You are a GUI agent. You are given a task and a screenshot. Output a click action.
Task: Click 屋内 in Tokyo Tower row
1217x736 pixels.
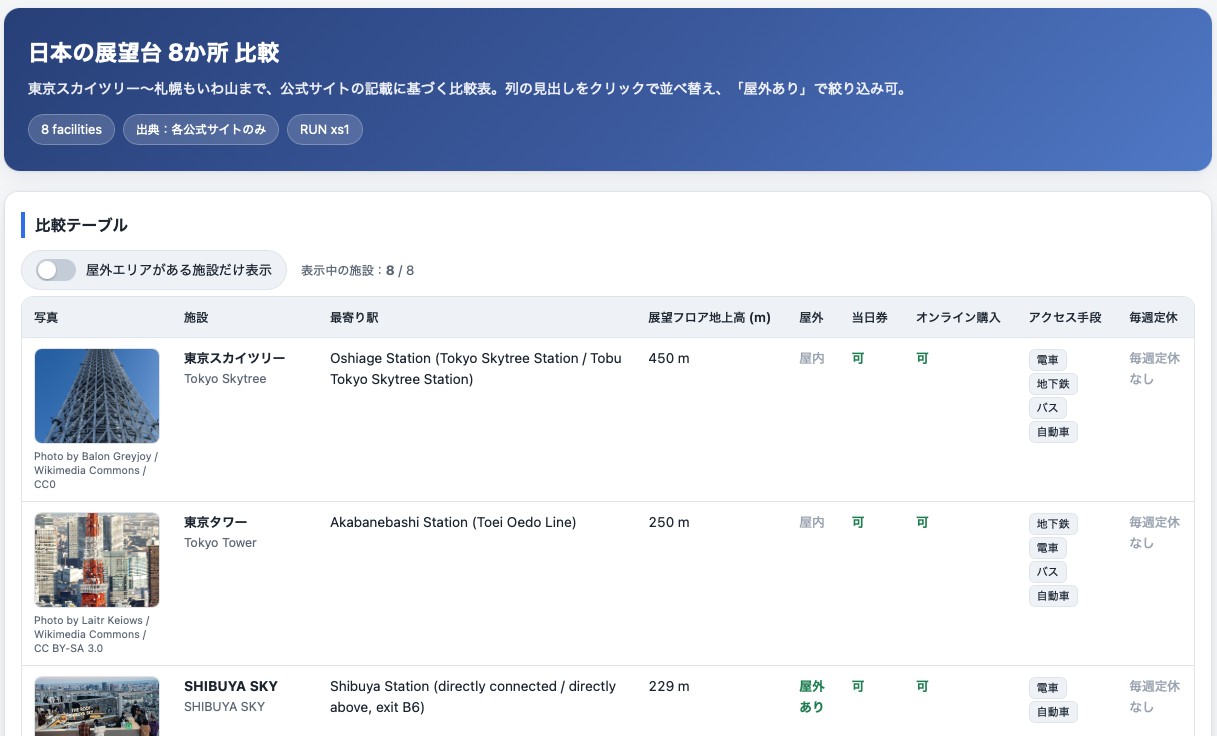coord(811,522)
